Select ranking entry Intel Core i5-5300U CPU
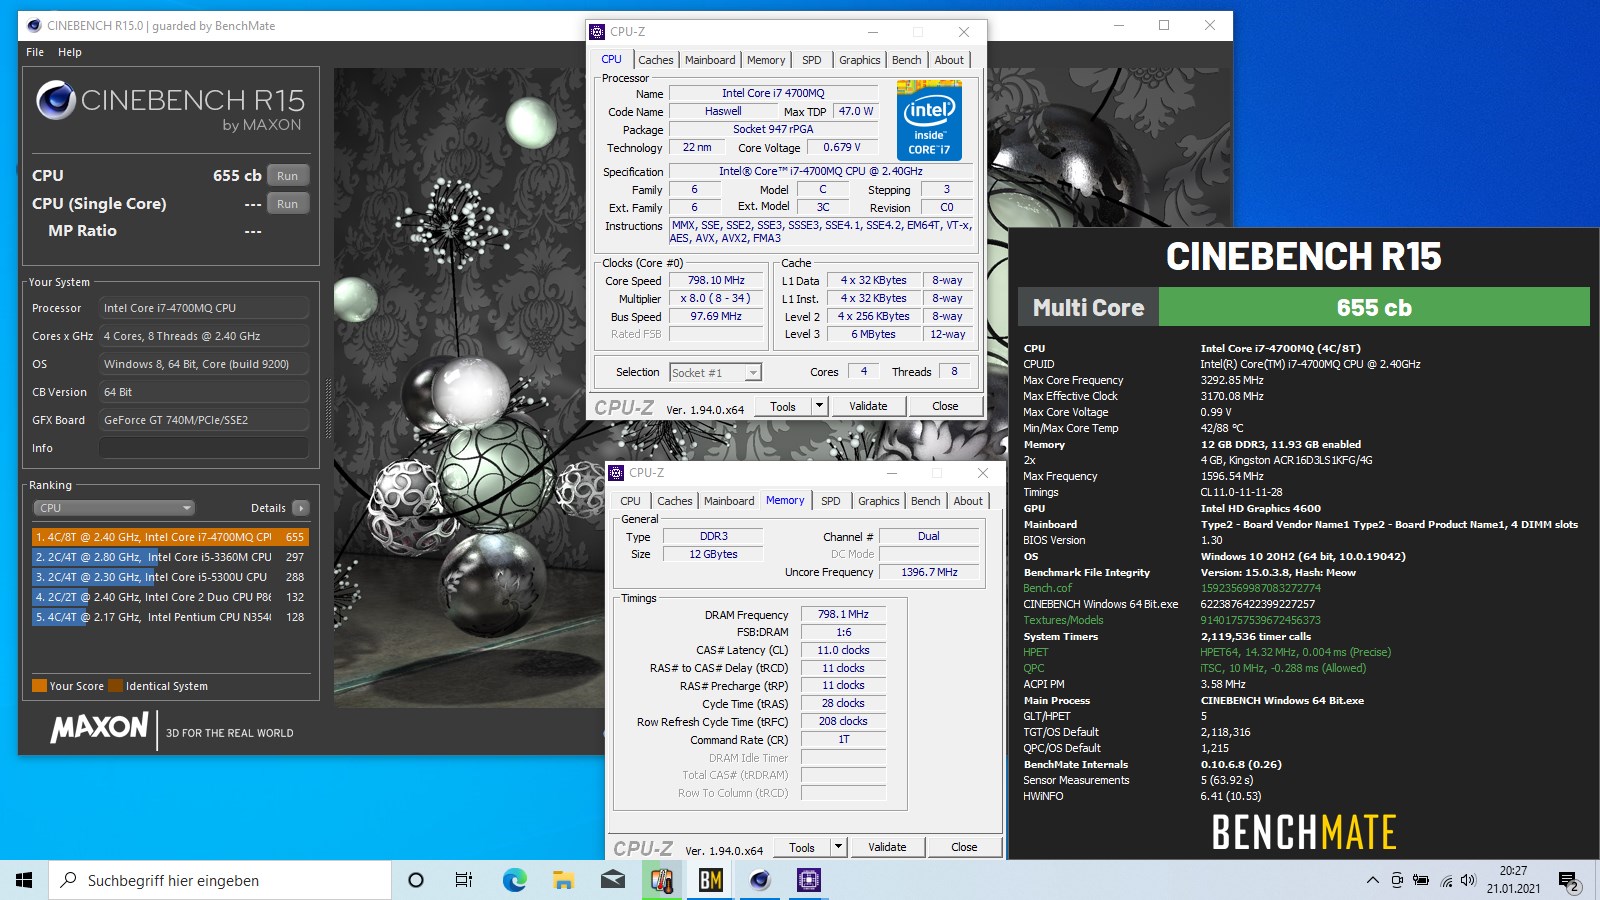This screenshot has height=900, width=1600. 170,577
